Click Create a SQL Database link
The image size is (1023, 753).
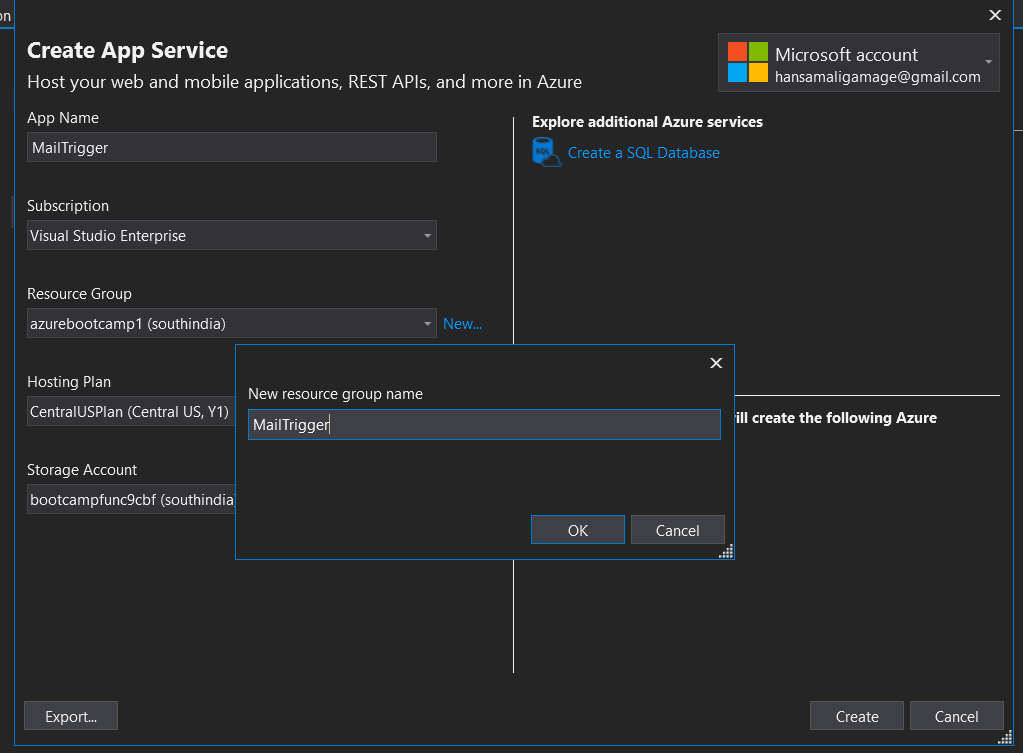tap(643, 153)
